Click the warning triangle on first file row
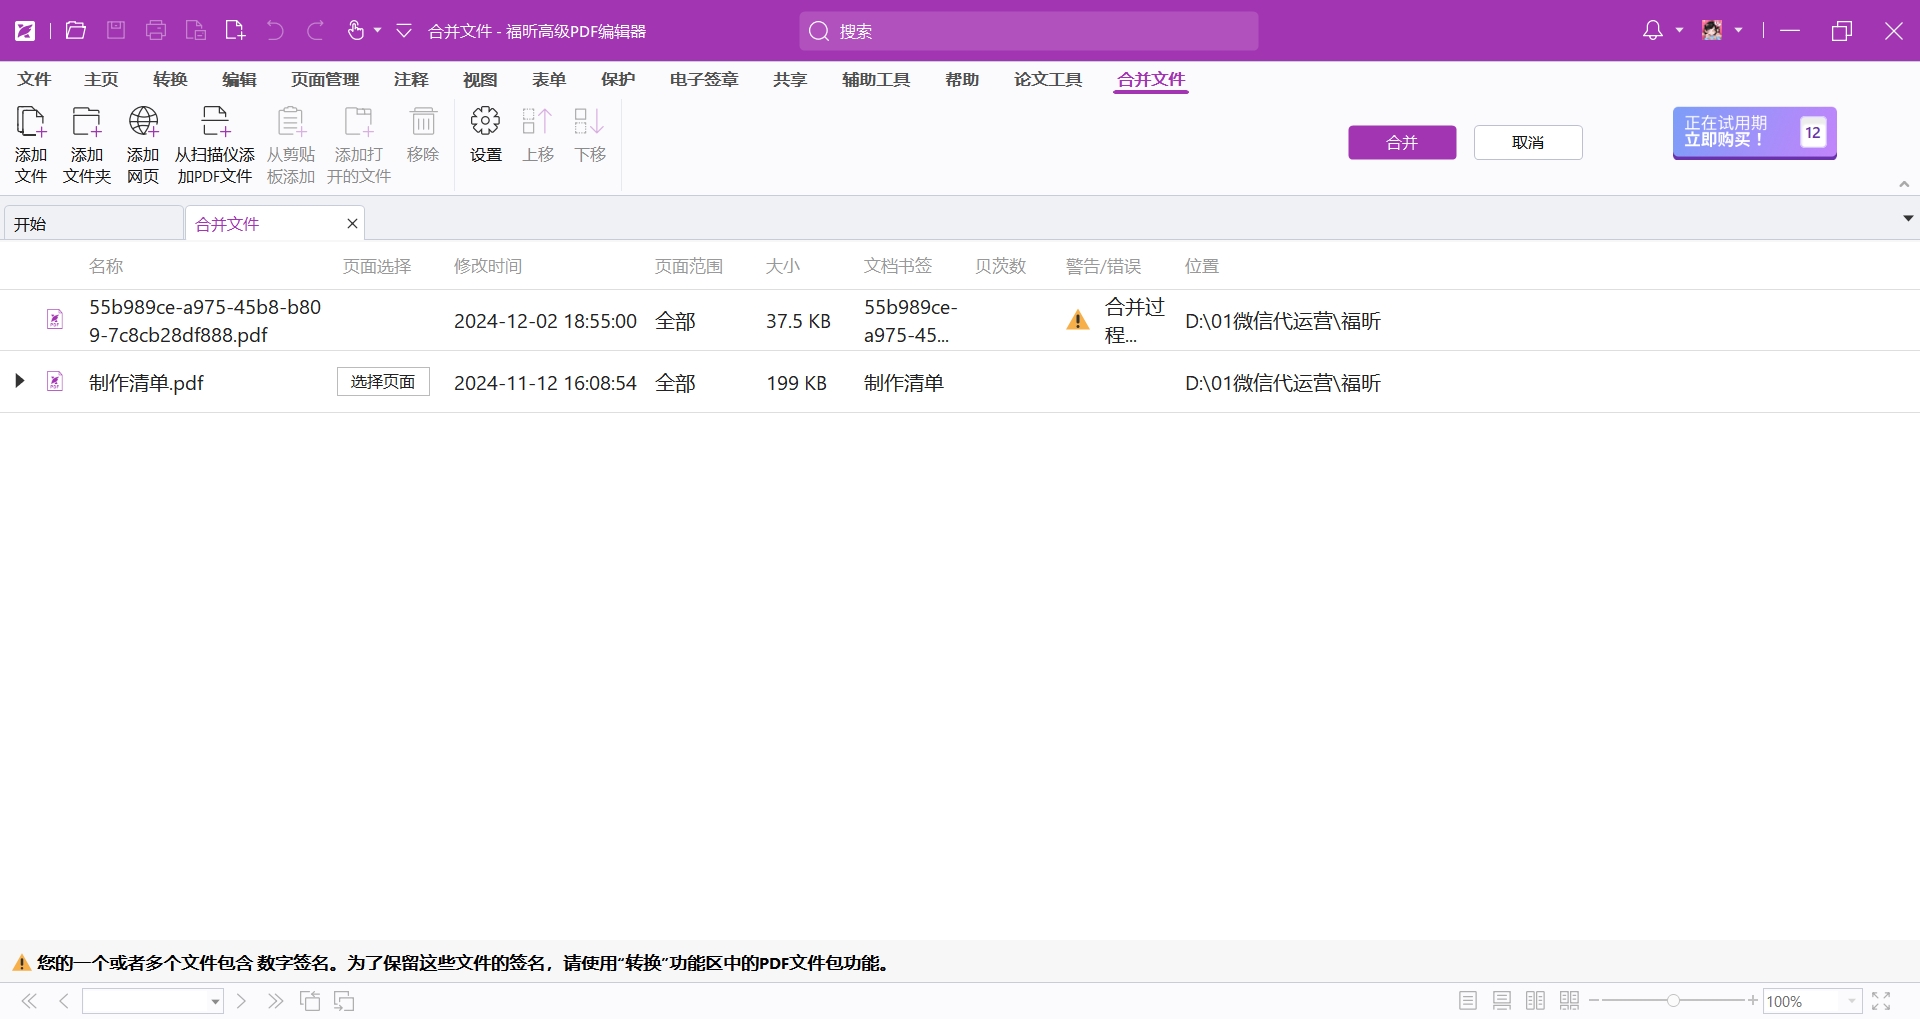The width and height of the screenshot is (1920, 1019). tap(1077, 321)
